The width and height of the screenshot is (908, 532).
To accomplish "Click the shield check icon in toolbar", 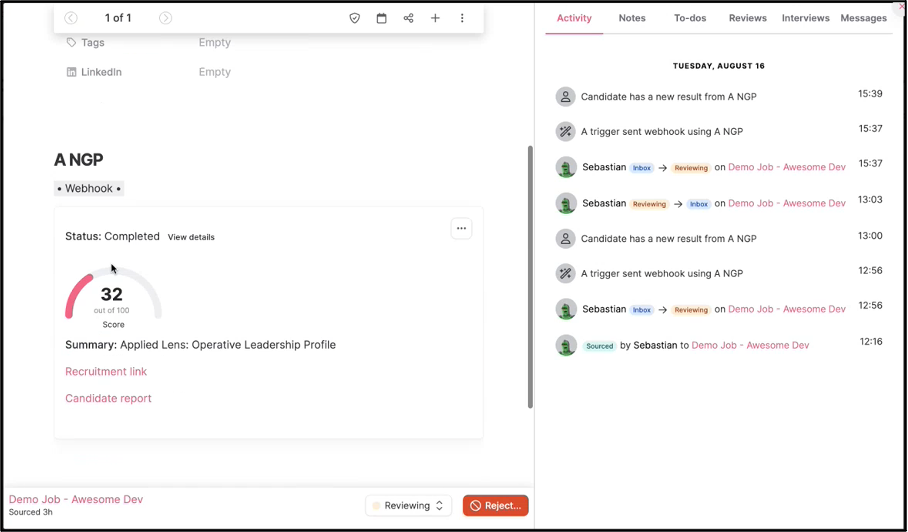I will (354, 18).
